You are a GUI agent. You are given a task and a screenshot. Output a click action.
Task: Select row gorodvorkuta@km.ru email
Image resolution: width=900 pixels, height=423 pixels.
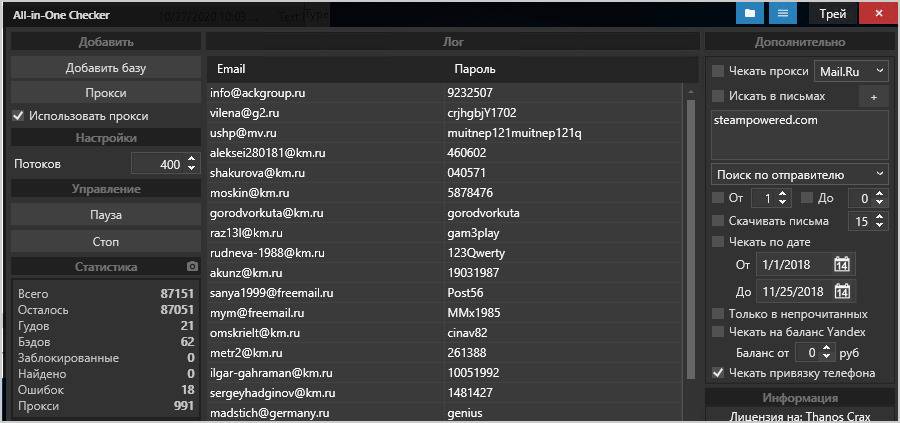pos(267,213)
